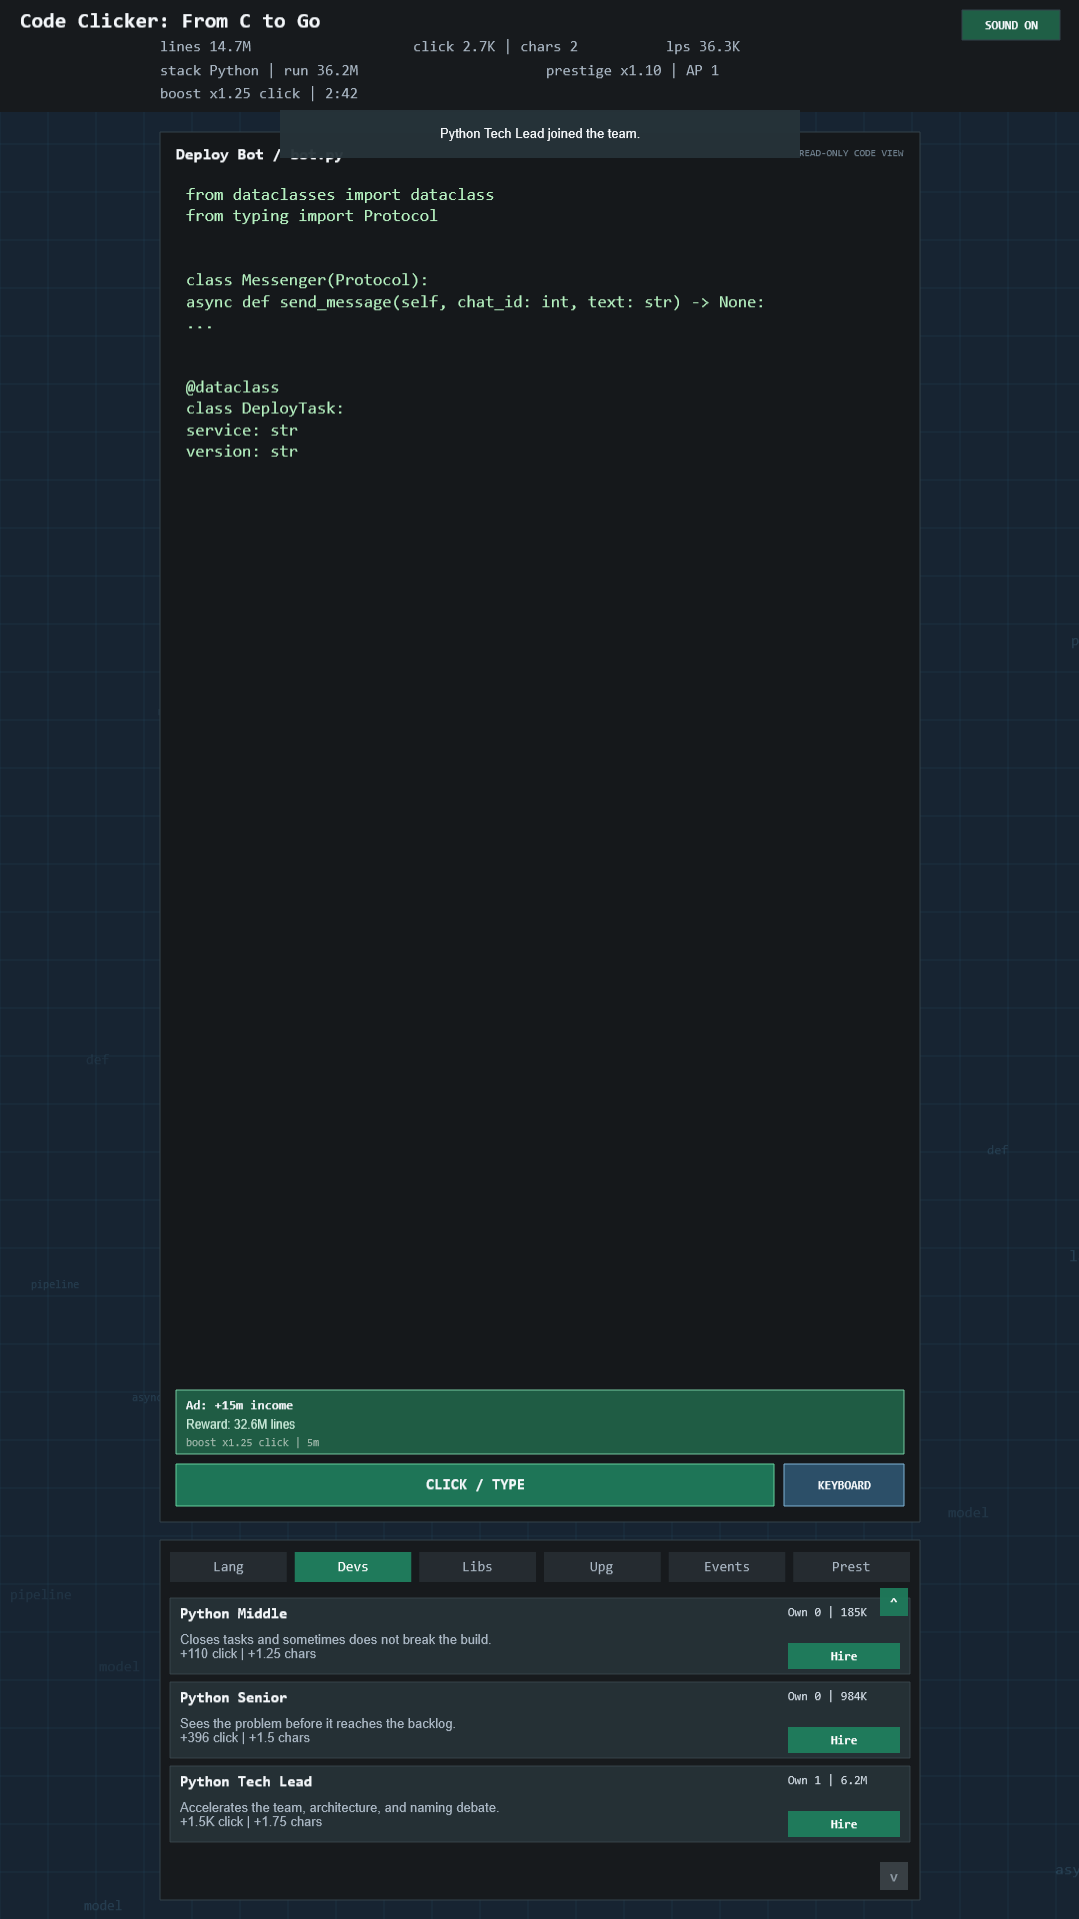
Task: Click the down arrow below the devs list
Action: pos(894,1876)
